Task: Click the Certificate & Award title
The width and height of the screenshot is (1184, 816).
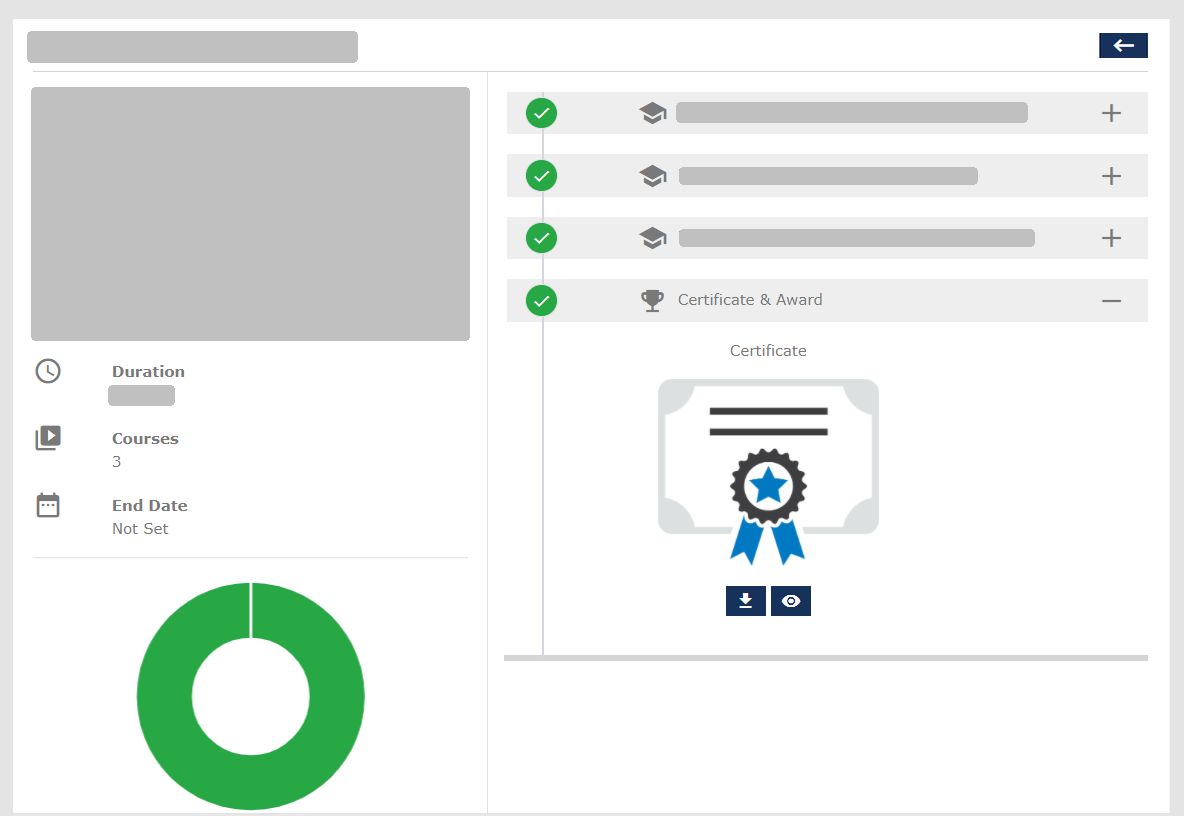Action: pyautogui.click(x=750, y=300)
